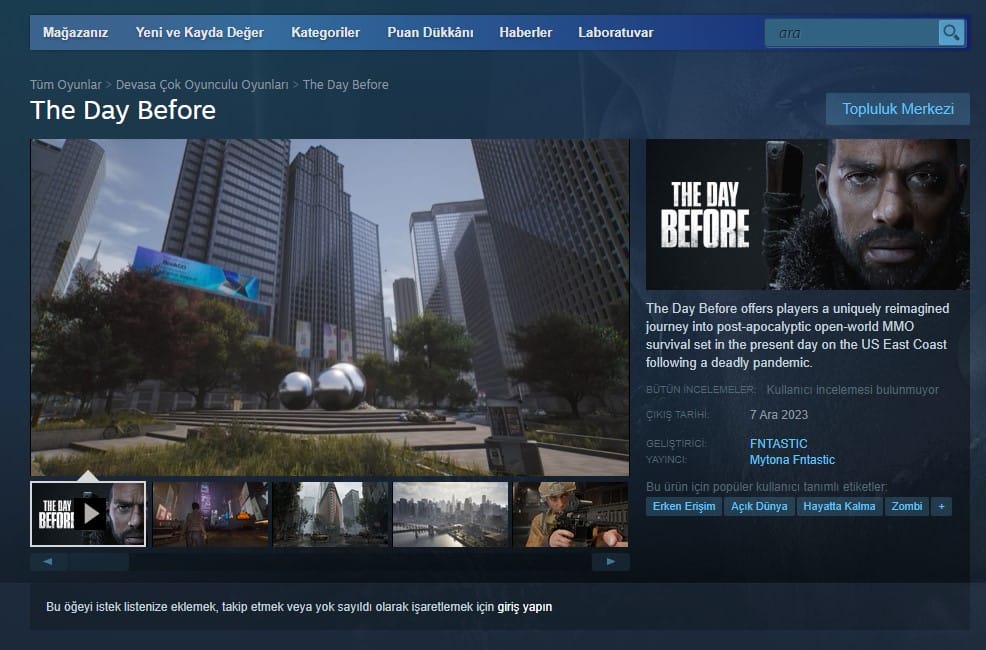The image size is (986, 650).
Task: Click the magnifying glass search icon
Action: click(x=951, y=33)
